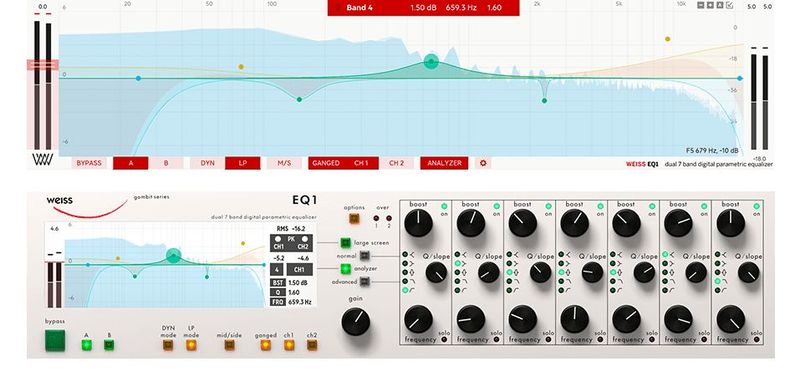Toggle ANALYZER in large screen toolbar

click(444, 163)
